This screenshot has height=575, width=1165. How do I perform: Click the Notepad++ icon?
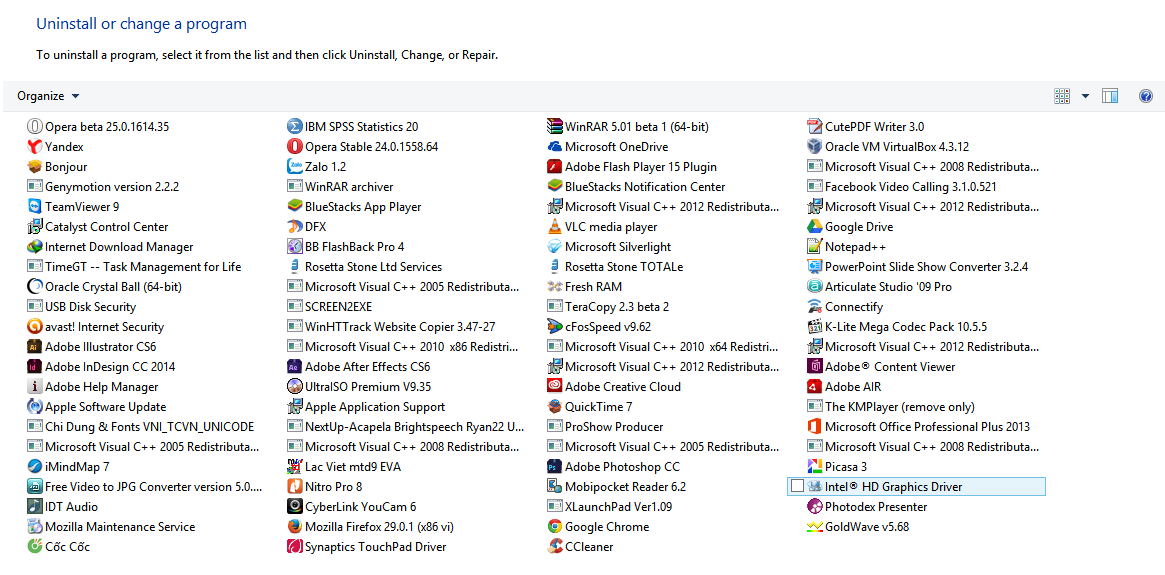[x=814, y=247]
